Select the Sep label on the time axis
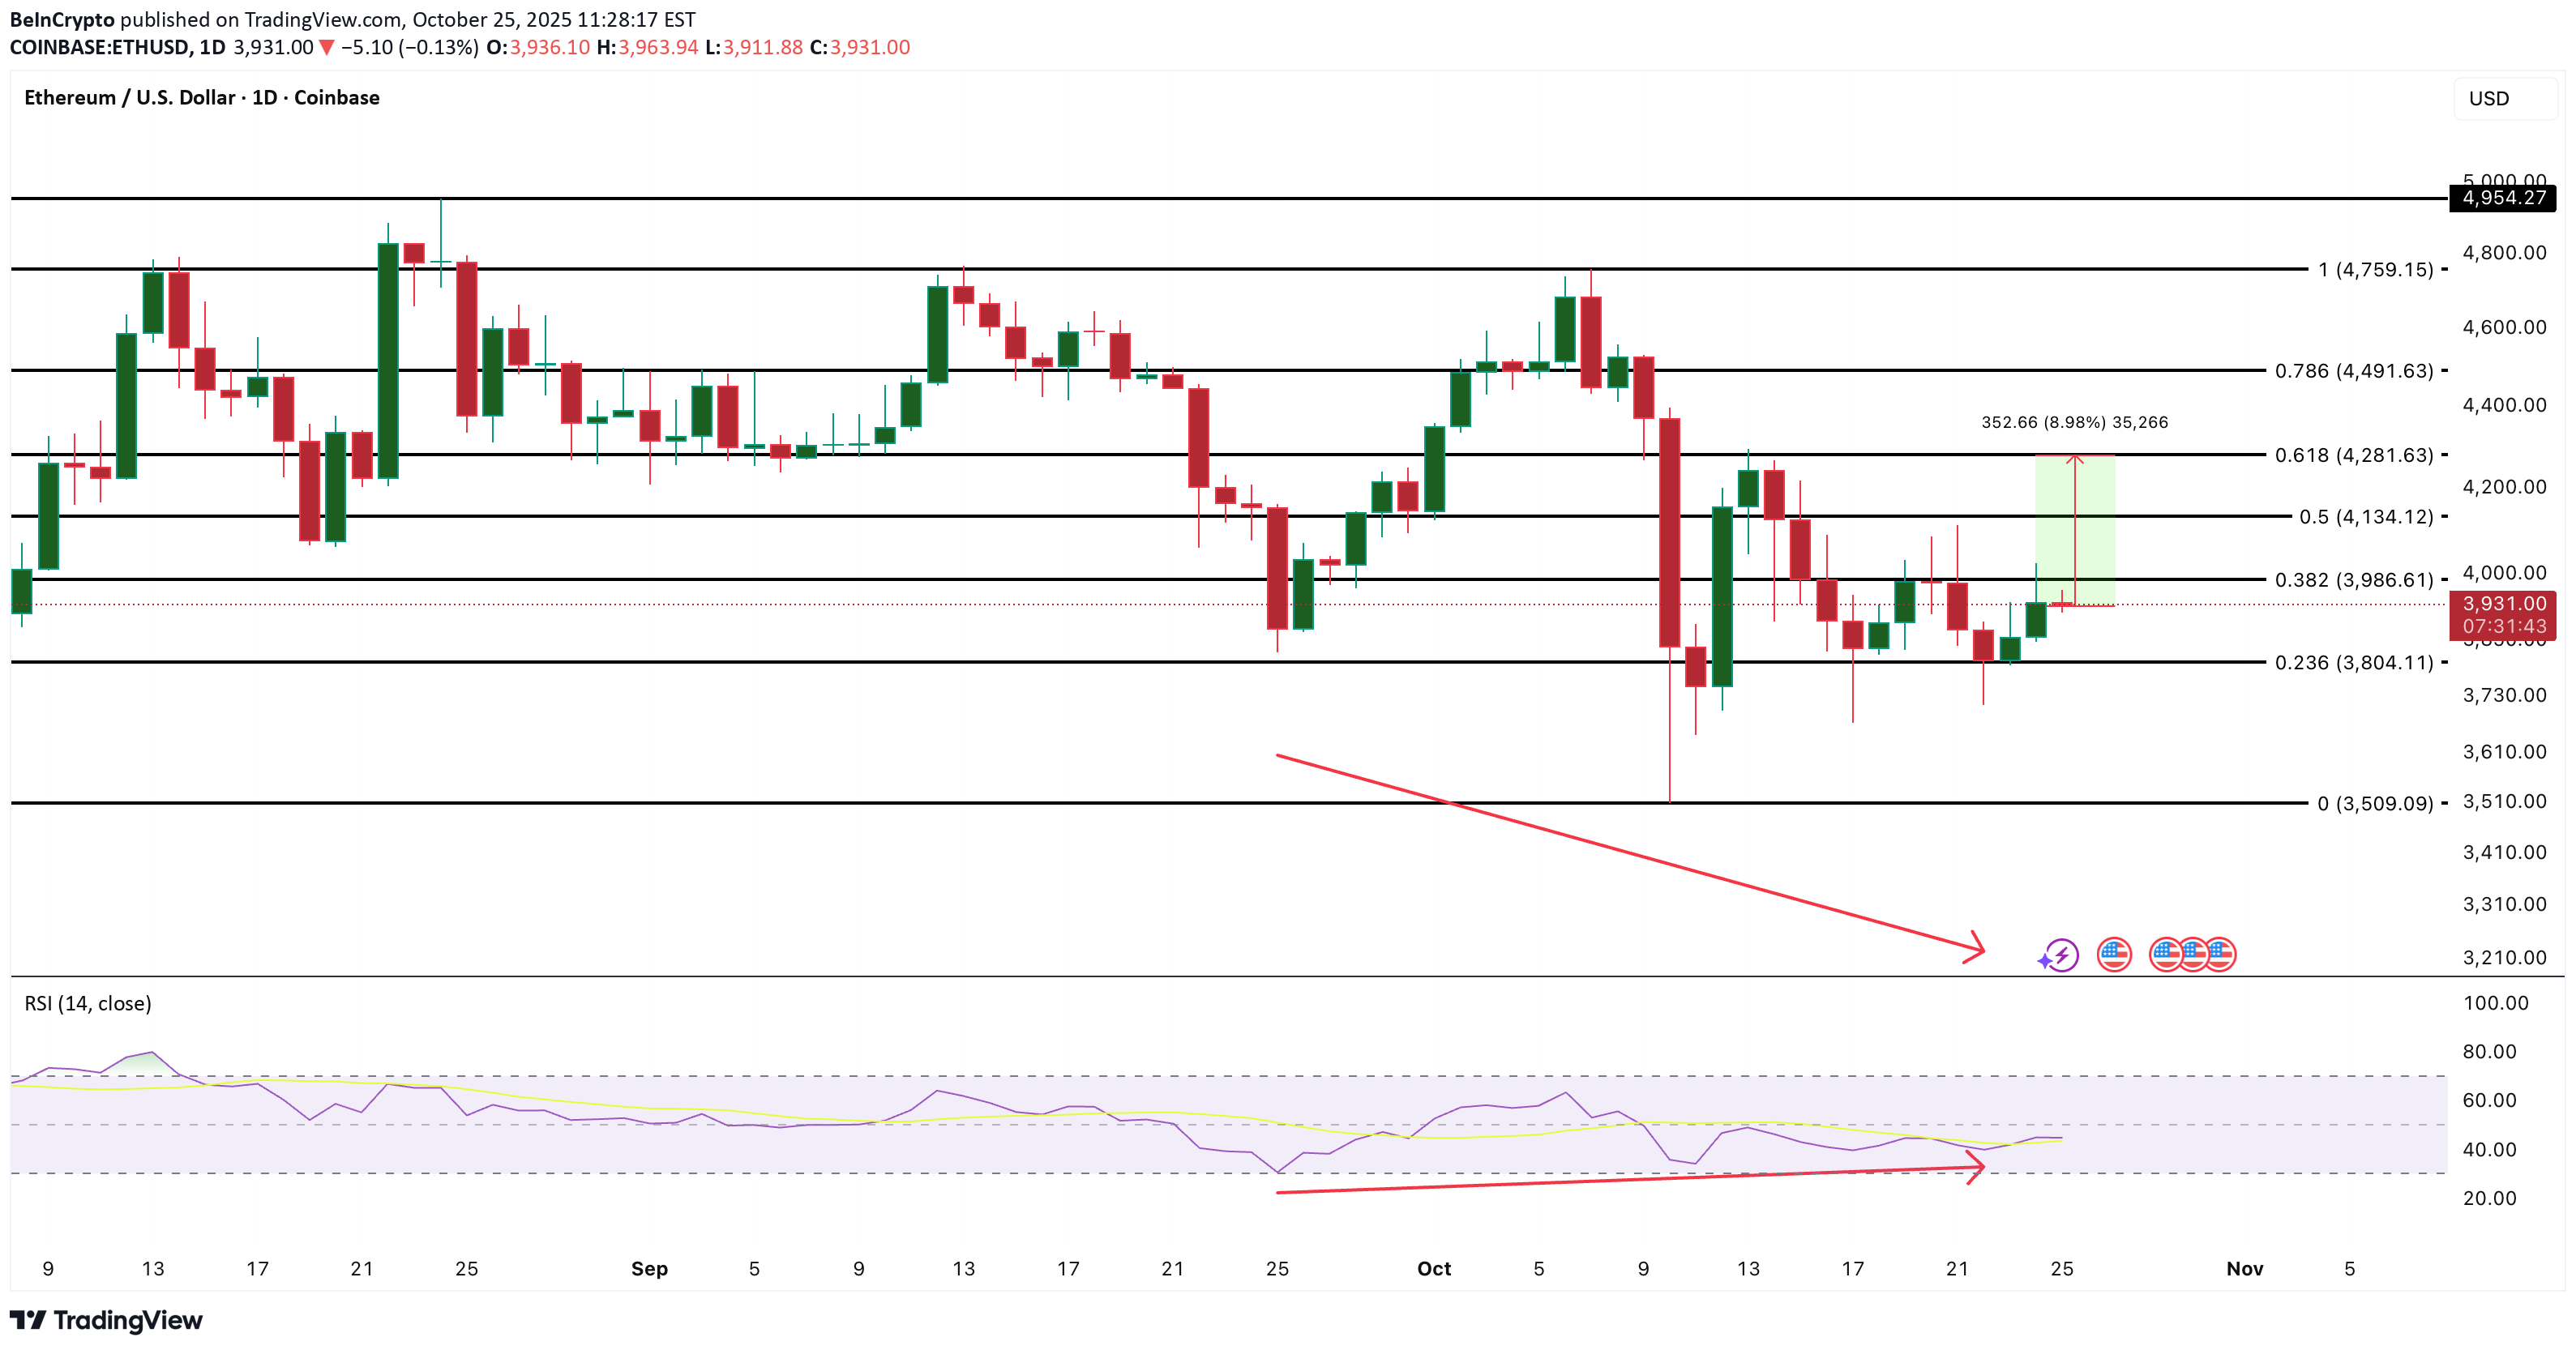The height and width of the screenshot is (1350, 2576). tap(649, 1268)
